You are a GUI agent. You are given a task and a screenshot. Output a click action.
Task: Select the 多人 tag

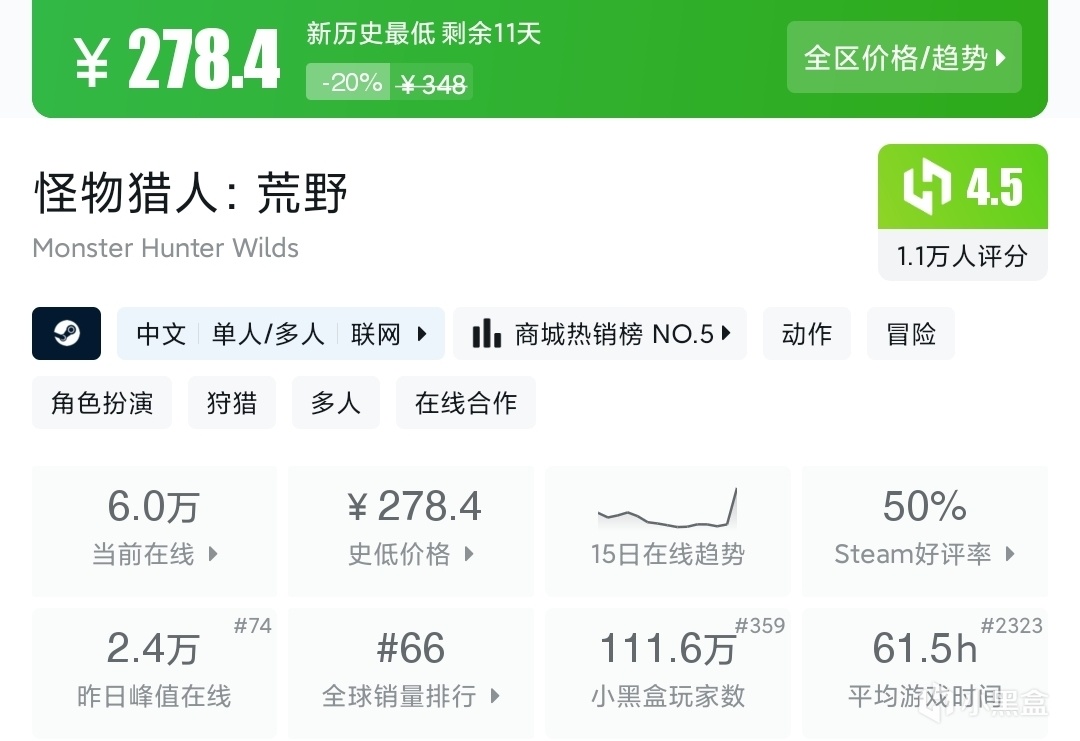coord(336,402)
